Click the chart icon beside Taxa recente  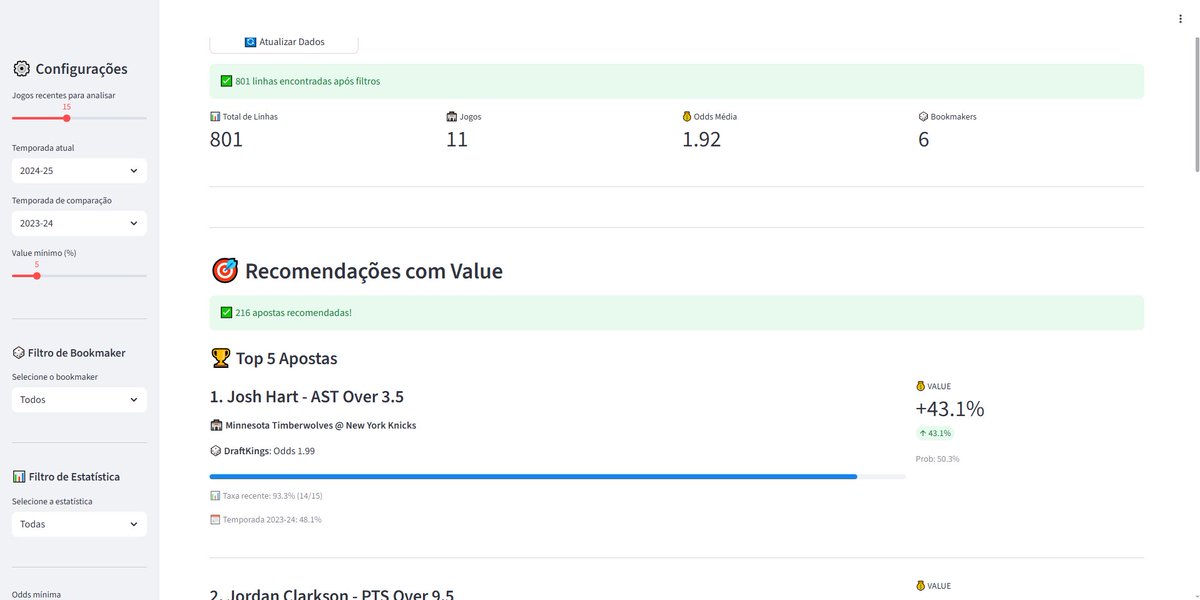tap(215, 496)
